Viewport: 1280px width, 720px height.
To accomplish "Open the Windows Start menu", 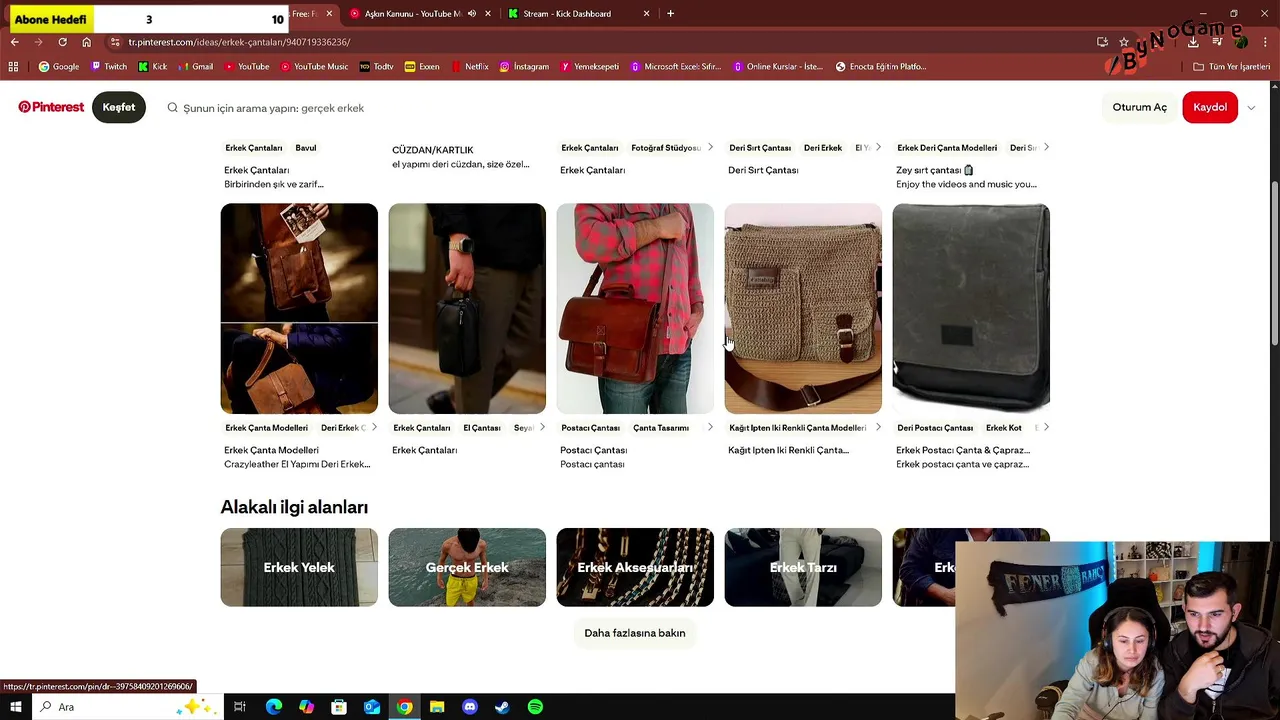I will point(15,707).
